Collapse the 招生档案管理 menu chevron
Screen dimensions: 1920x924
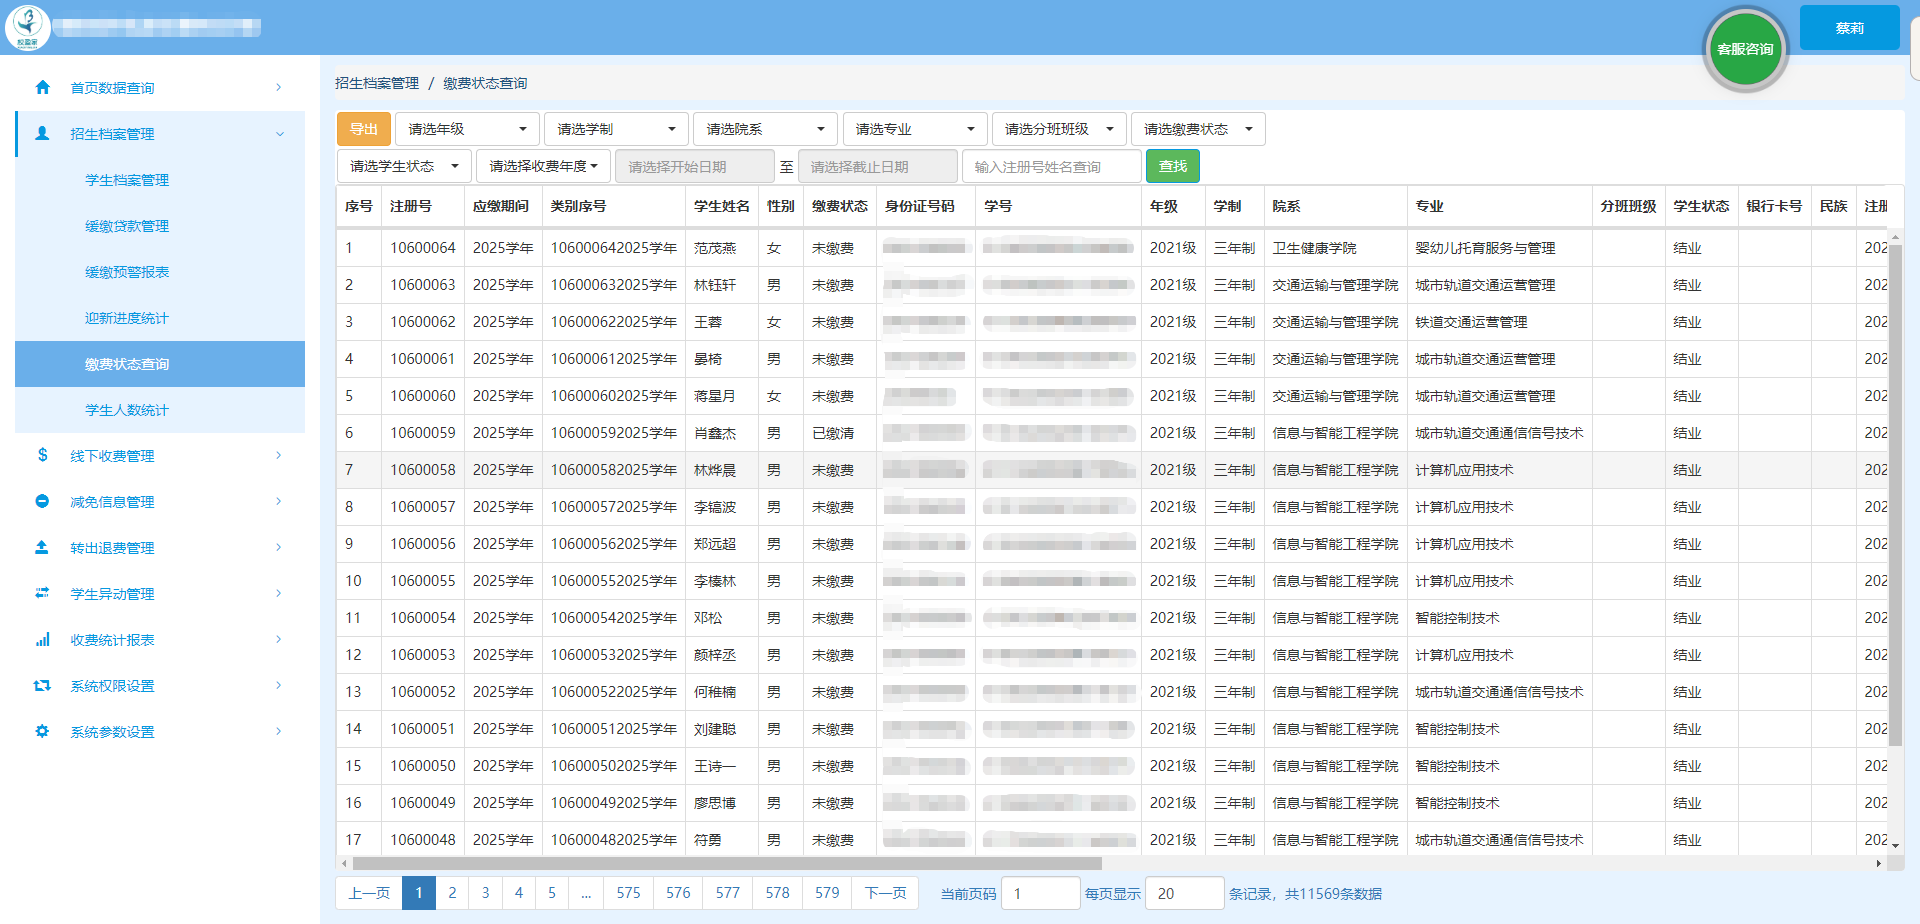[280, 134]
